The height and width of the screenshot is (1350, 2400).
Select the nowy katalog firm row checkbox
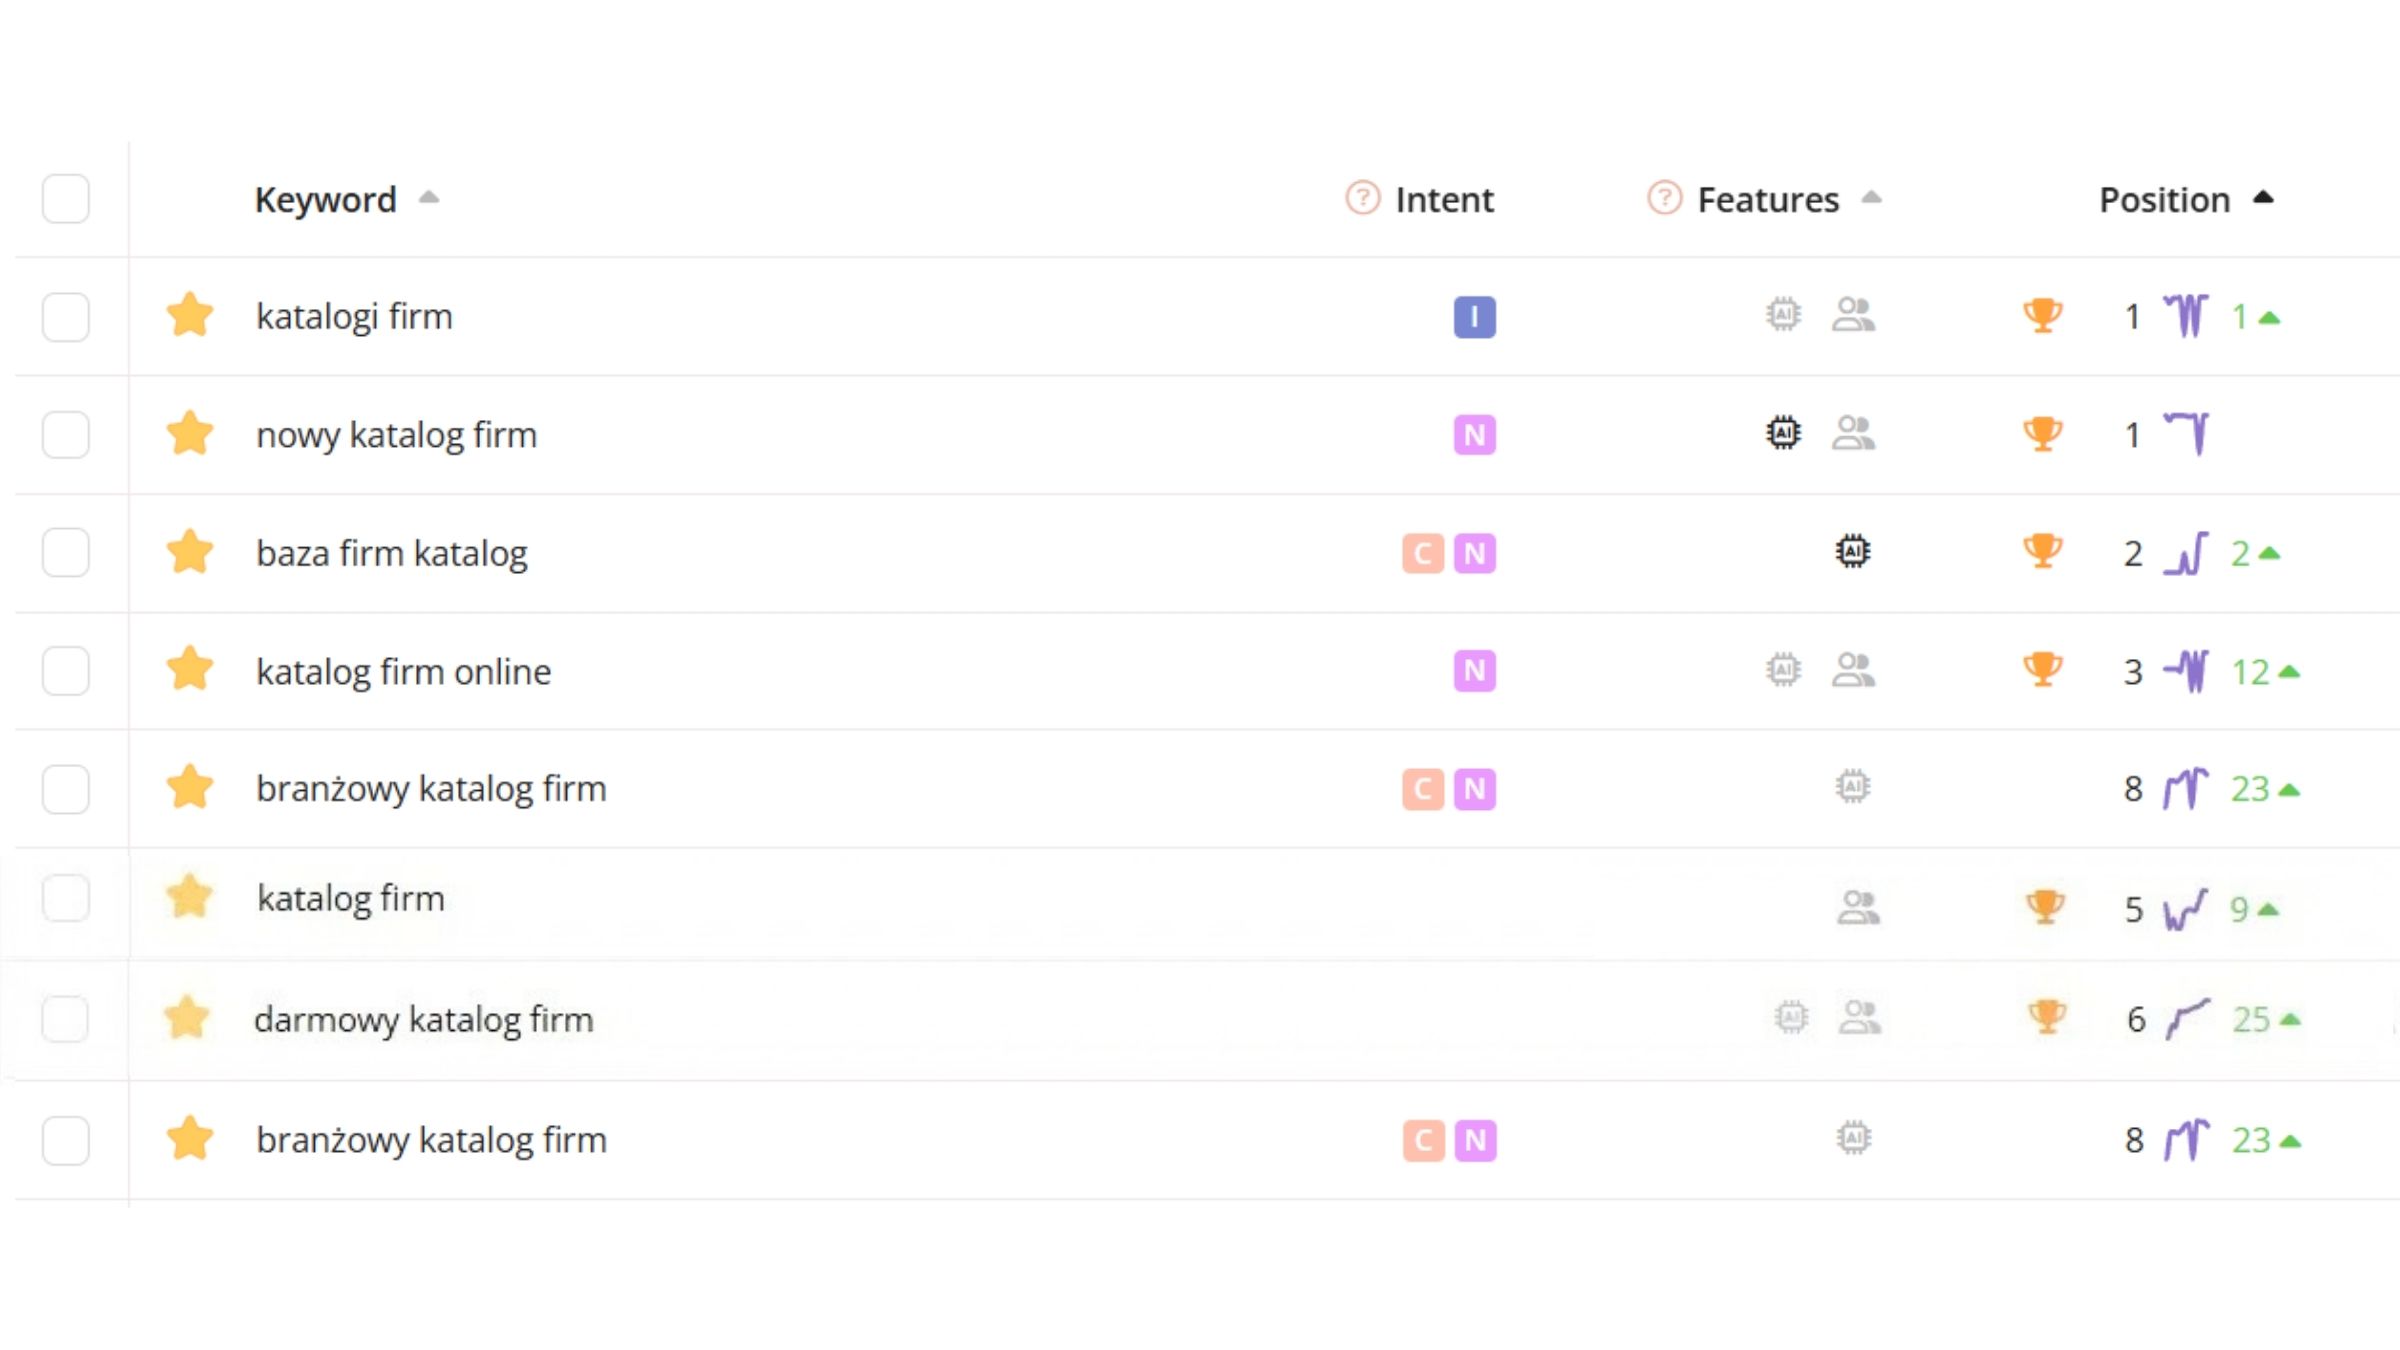click(66, 435)
